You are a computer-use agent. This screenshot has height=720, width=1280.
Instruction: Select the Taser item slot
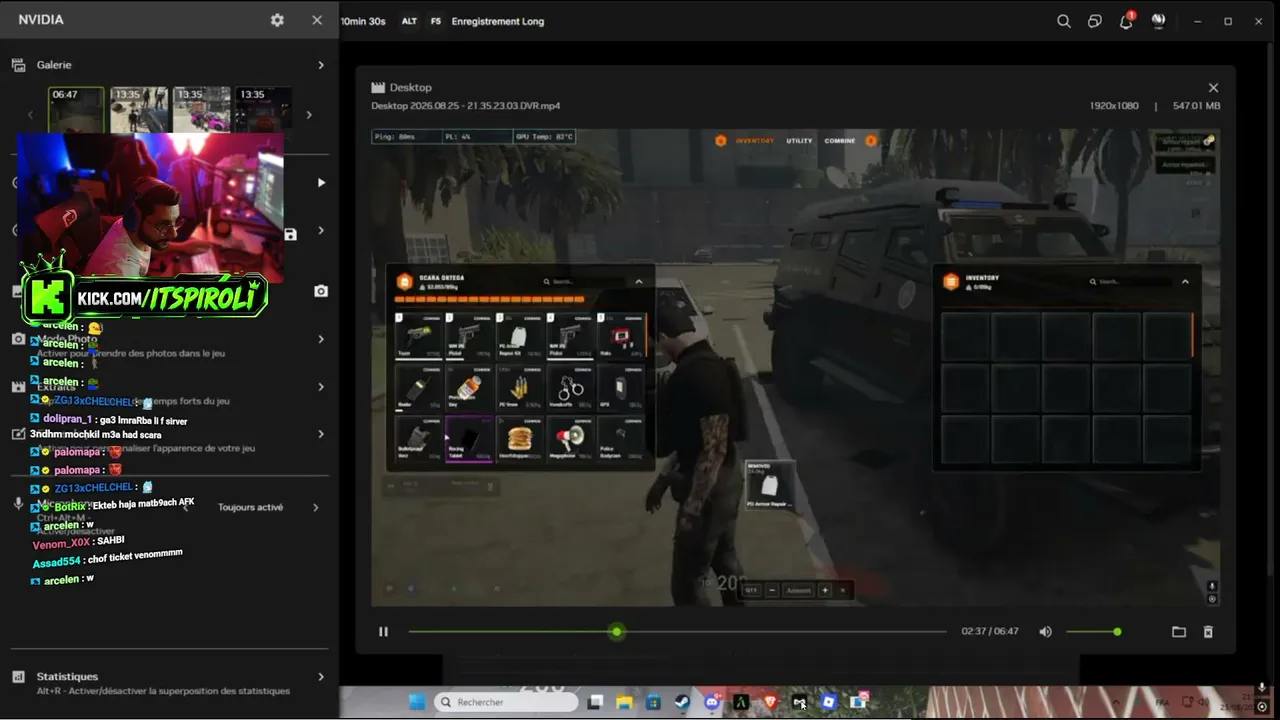418,335
